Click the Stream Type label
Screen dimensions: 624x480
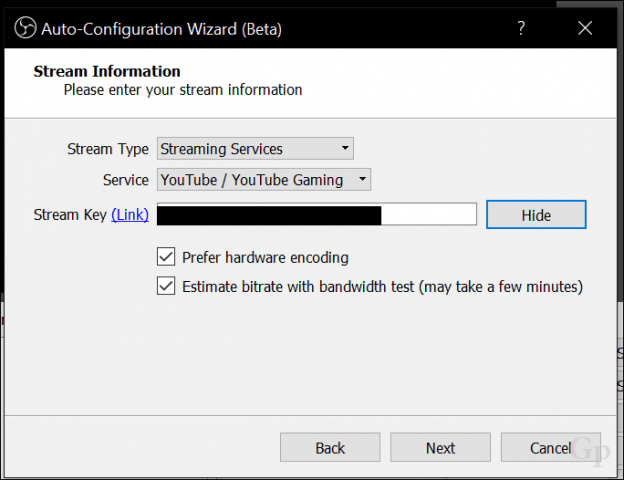[108, 149]
